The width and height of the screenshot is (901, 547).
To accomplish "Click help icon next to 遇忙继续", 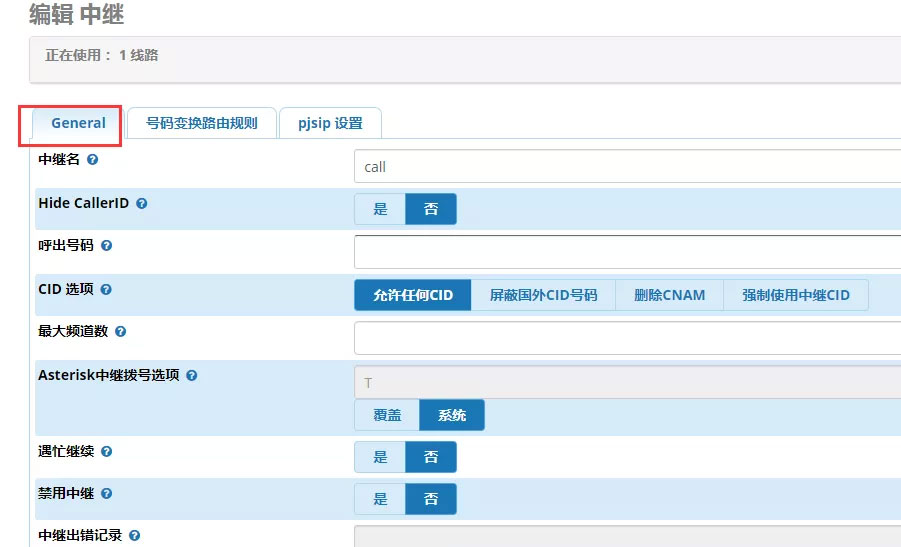I will [107, 451].
